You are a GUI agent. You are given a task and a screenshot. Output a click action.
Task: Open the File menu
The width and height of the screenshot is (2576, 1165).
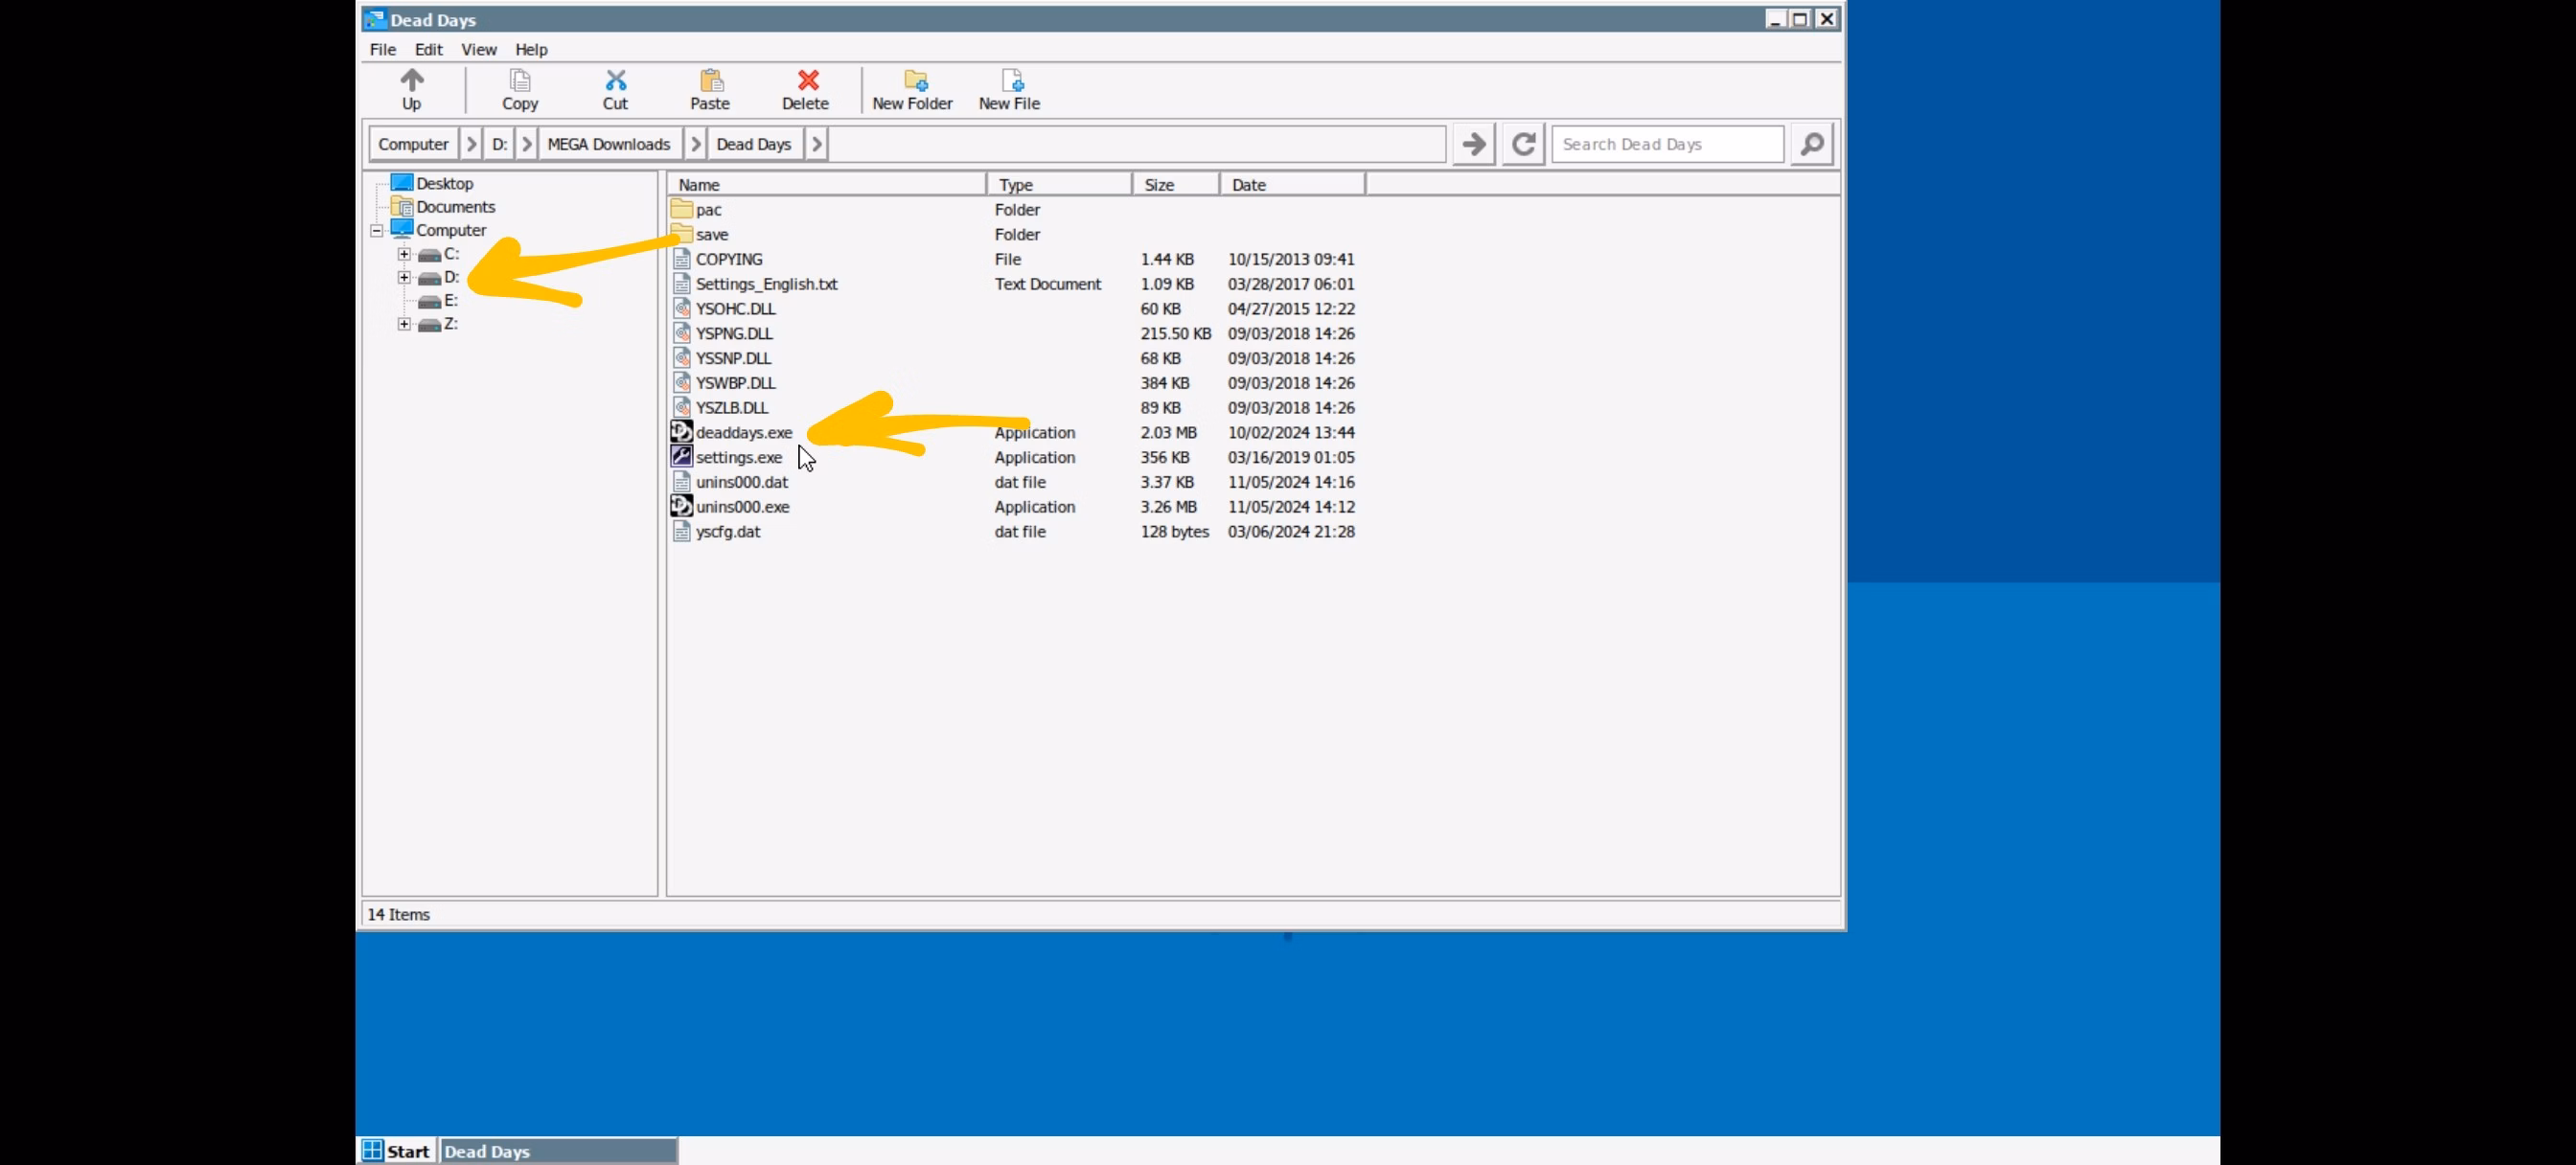click(x=382, y=49)
